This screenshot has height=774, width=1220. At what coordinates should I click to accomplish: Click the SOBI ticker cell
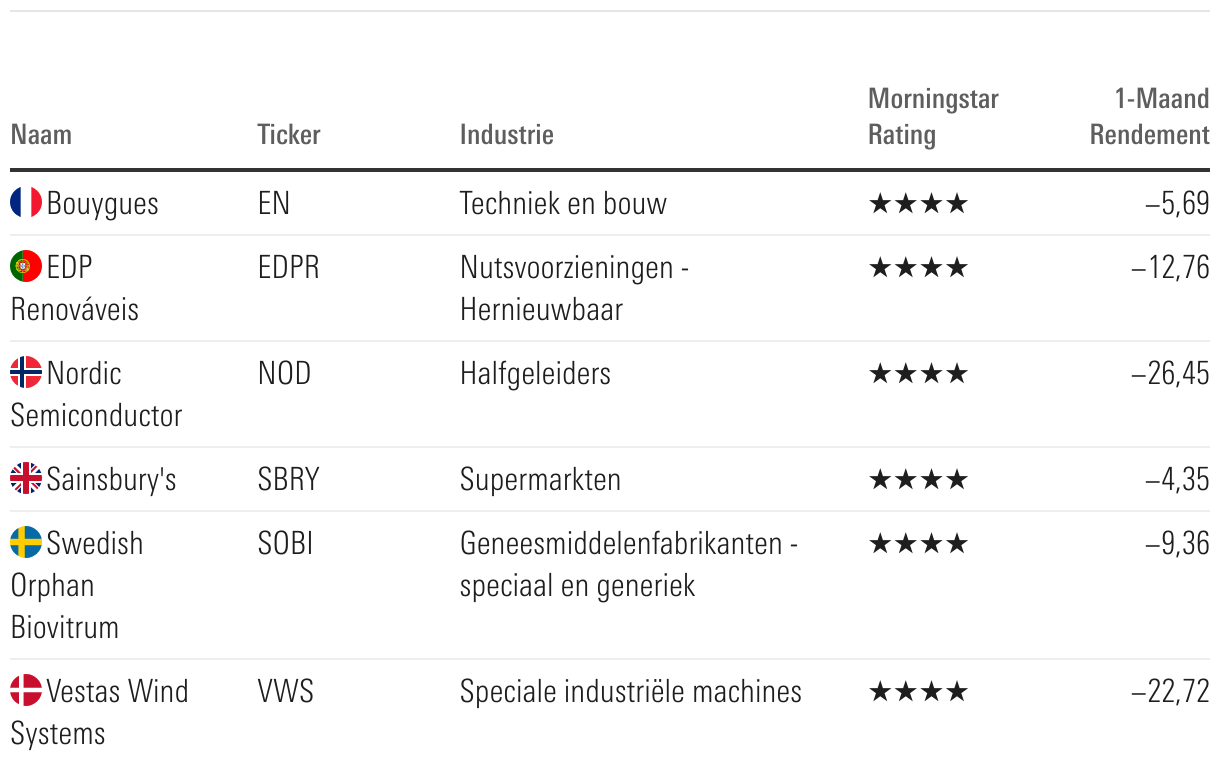point(285,544)
